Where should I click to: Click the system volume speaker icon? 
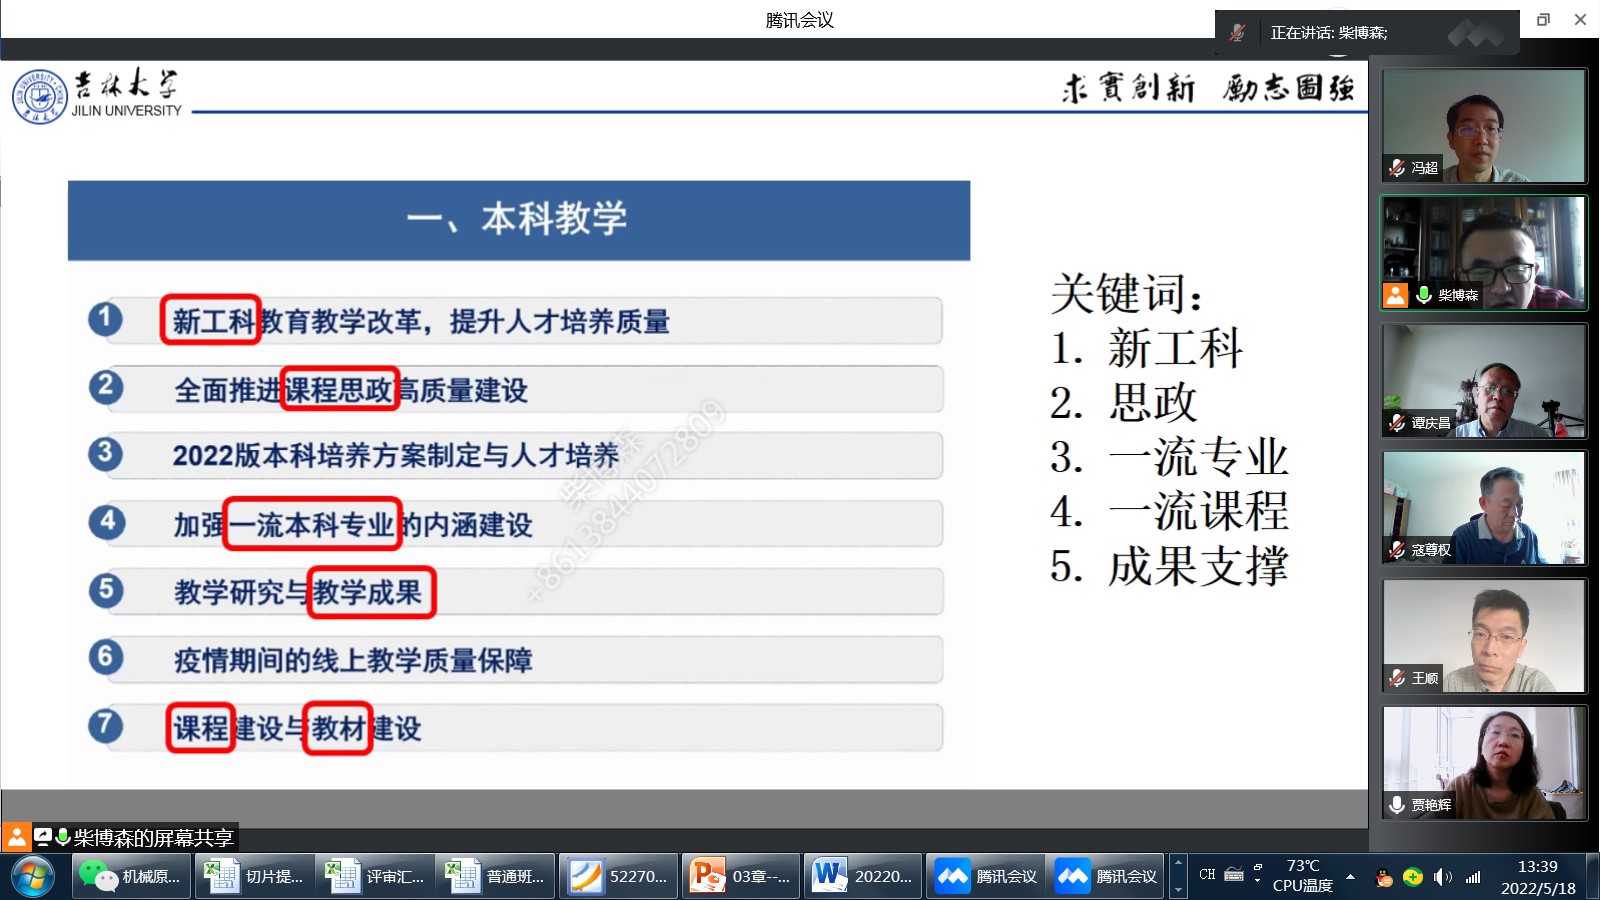(x=1441, y=877)
